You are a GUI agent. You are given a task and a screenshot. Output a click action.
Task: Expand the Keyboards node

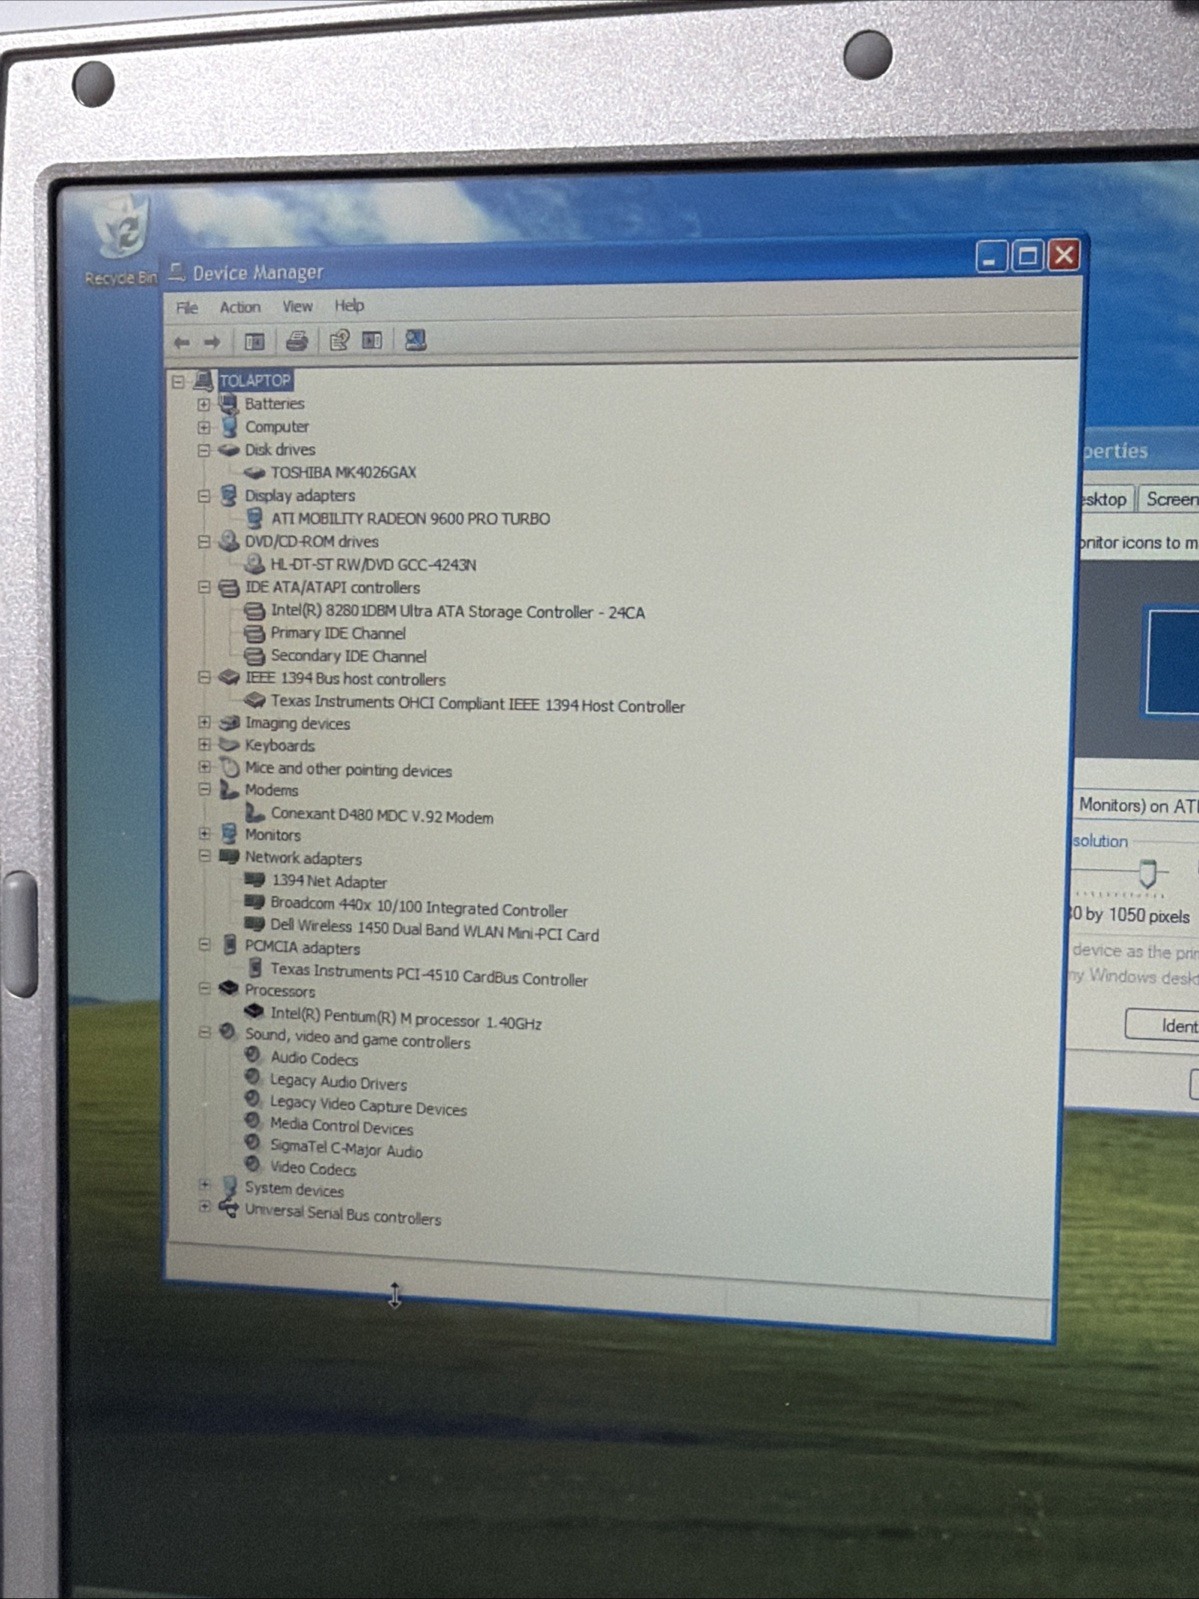[204, 745]
